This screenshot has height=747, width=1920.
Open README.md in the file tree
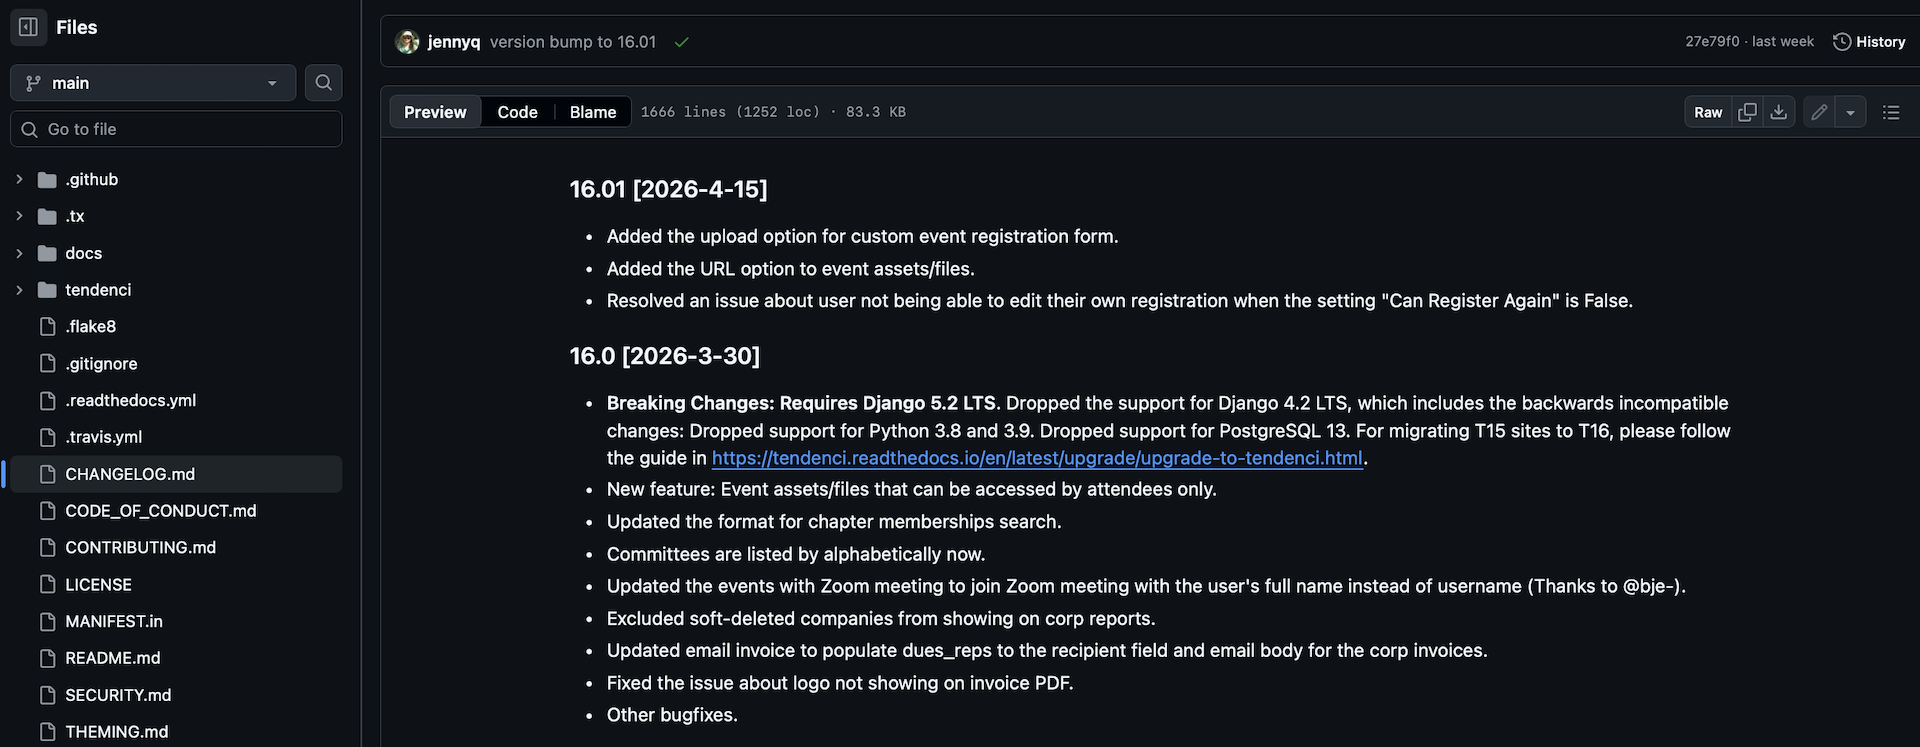coord(112,658)
